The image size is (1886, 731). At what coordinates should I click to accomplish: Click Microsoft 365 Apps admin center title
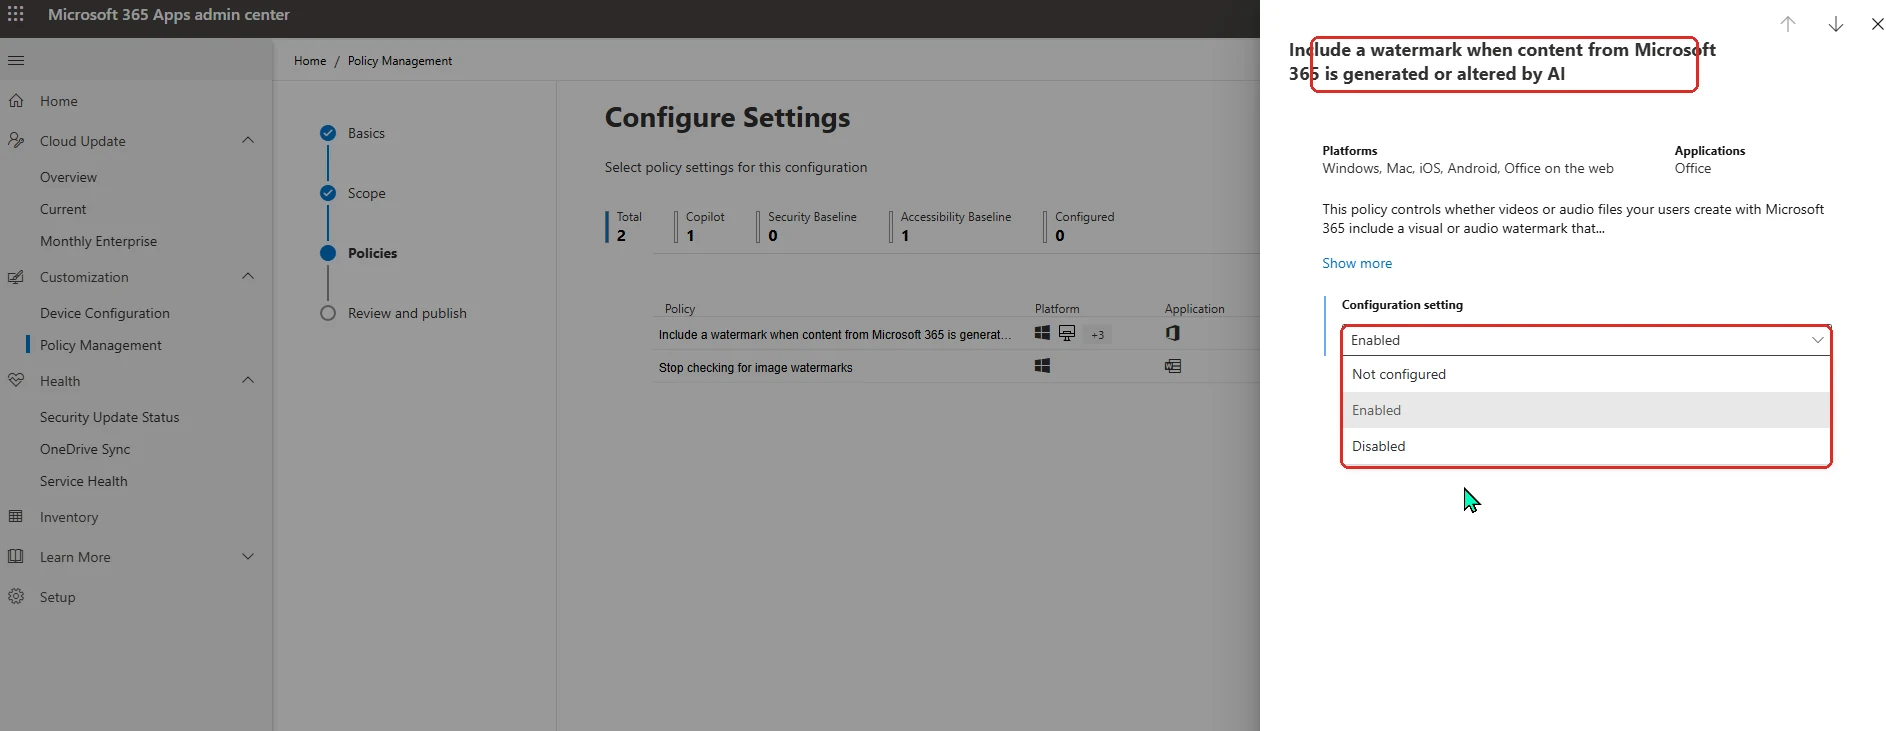169,15
